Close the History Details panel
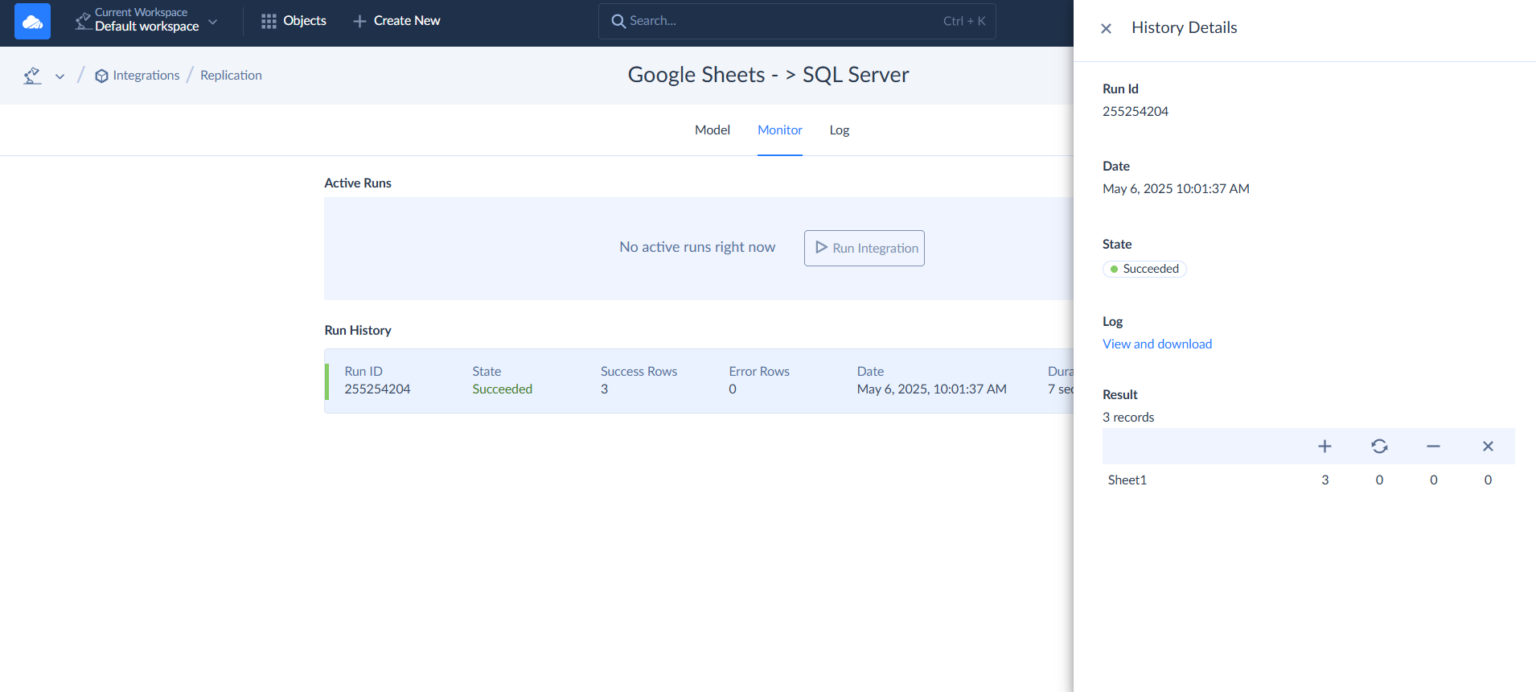 [1105, 28]
